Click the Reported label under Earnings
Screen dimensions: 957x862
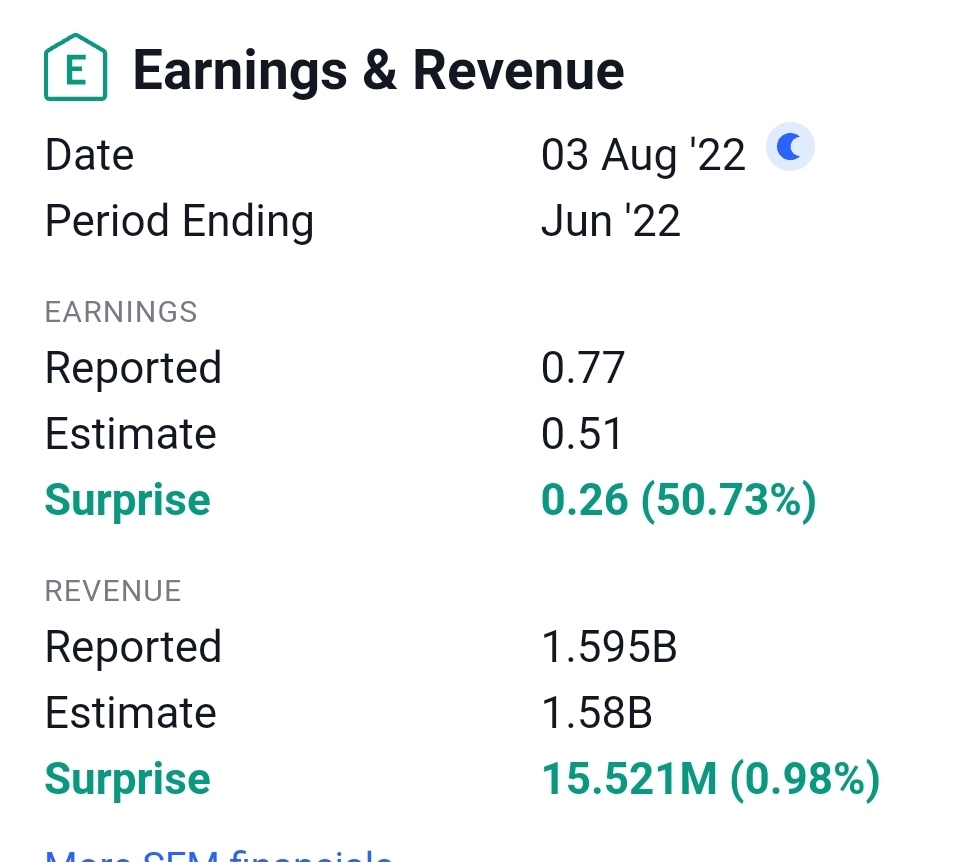click(x=133, y=367)
